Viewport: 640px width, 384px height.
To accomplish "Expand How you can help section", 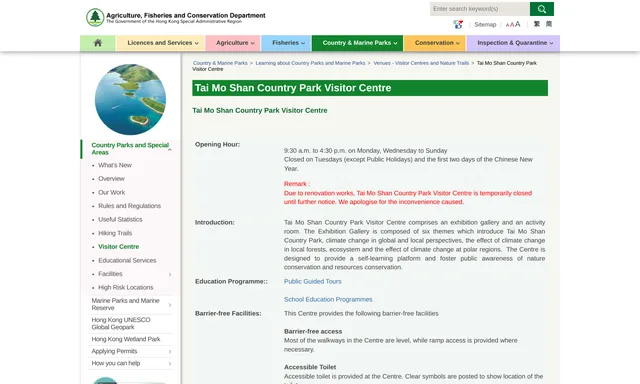I will (x=170, y=364).
